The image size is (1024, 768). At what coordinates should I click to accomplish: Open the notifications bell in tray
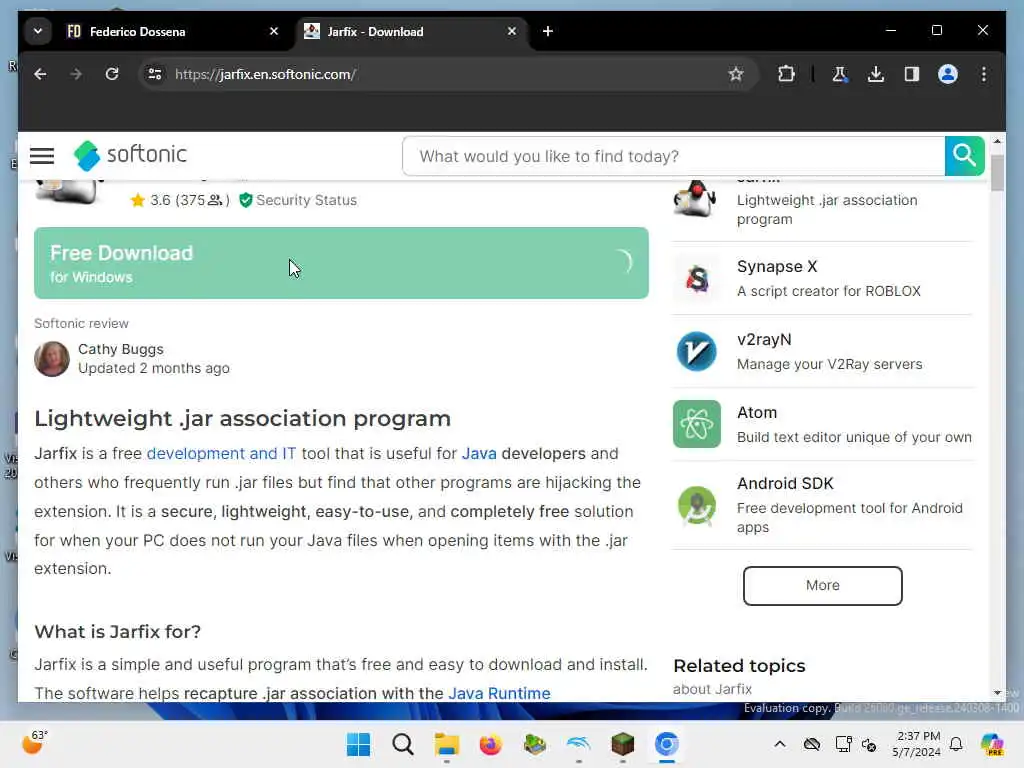coord(956,744)
